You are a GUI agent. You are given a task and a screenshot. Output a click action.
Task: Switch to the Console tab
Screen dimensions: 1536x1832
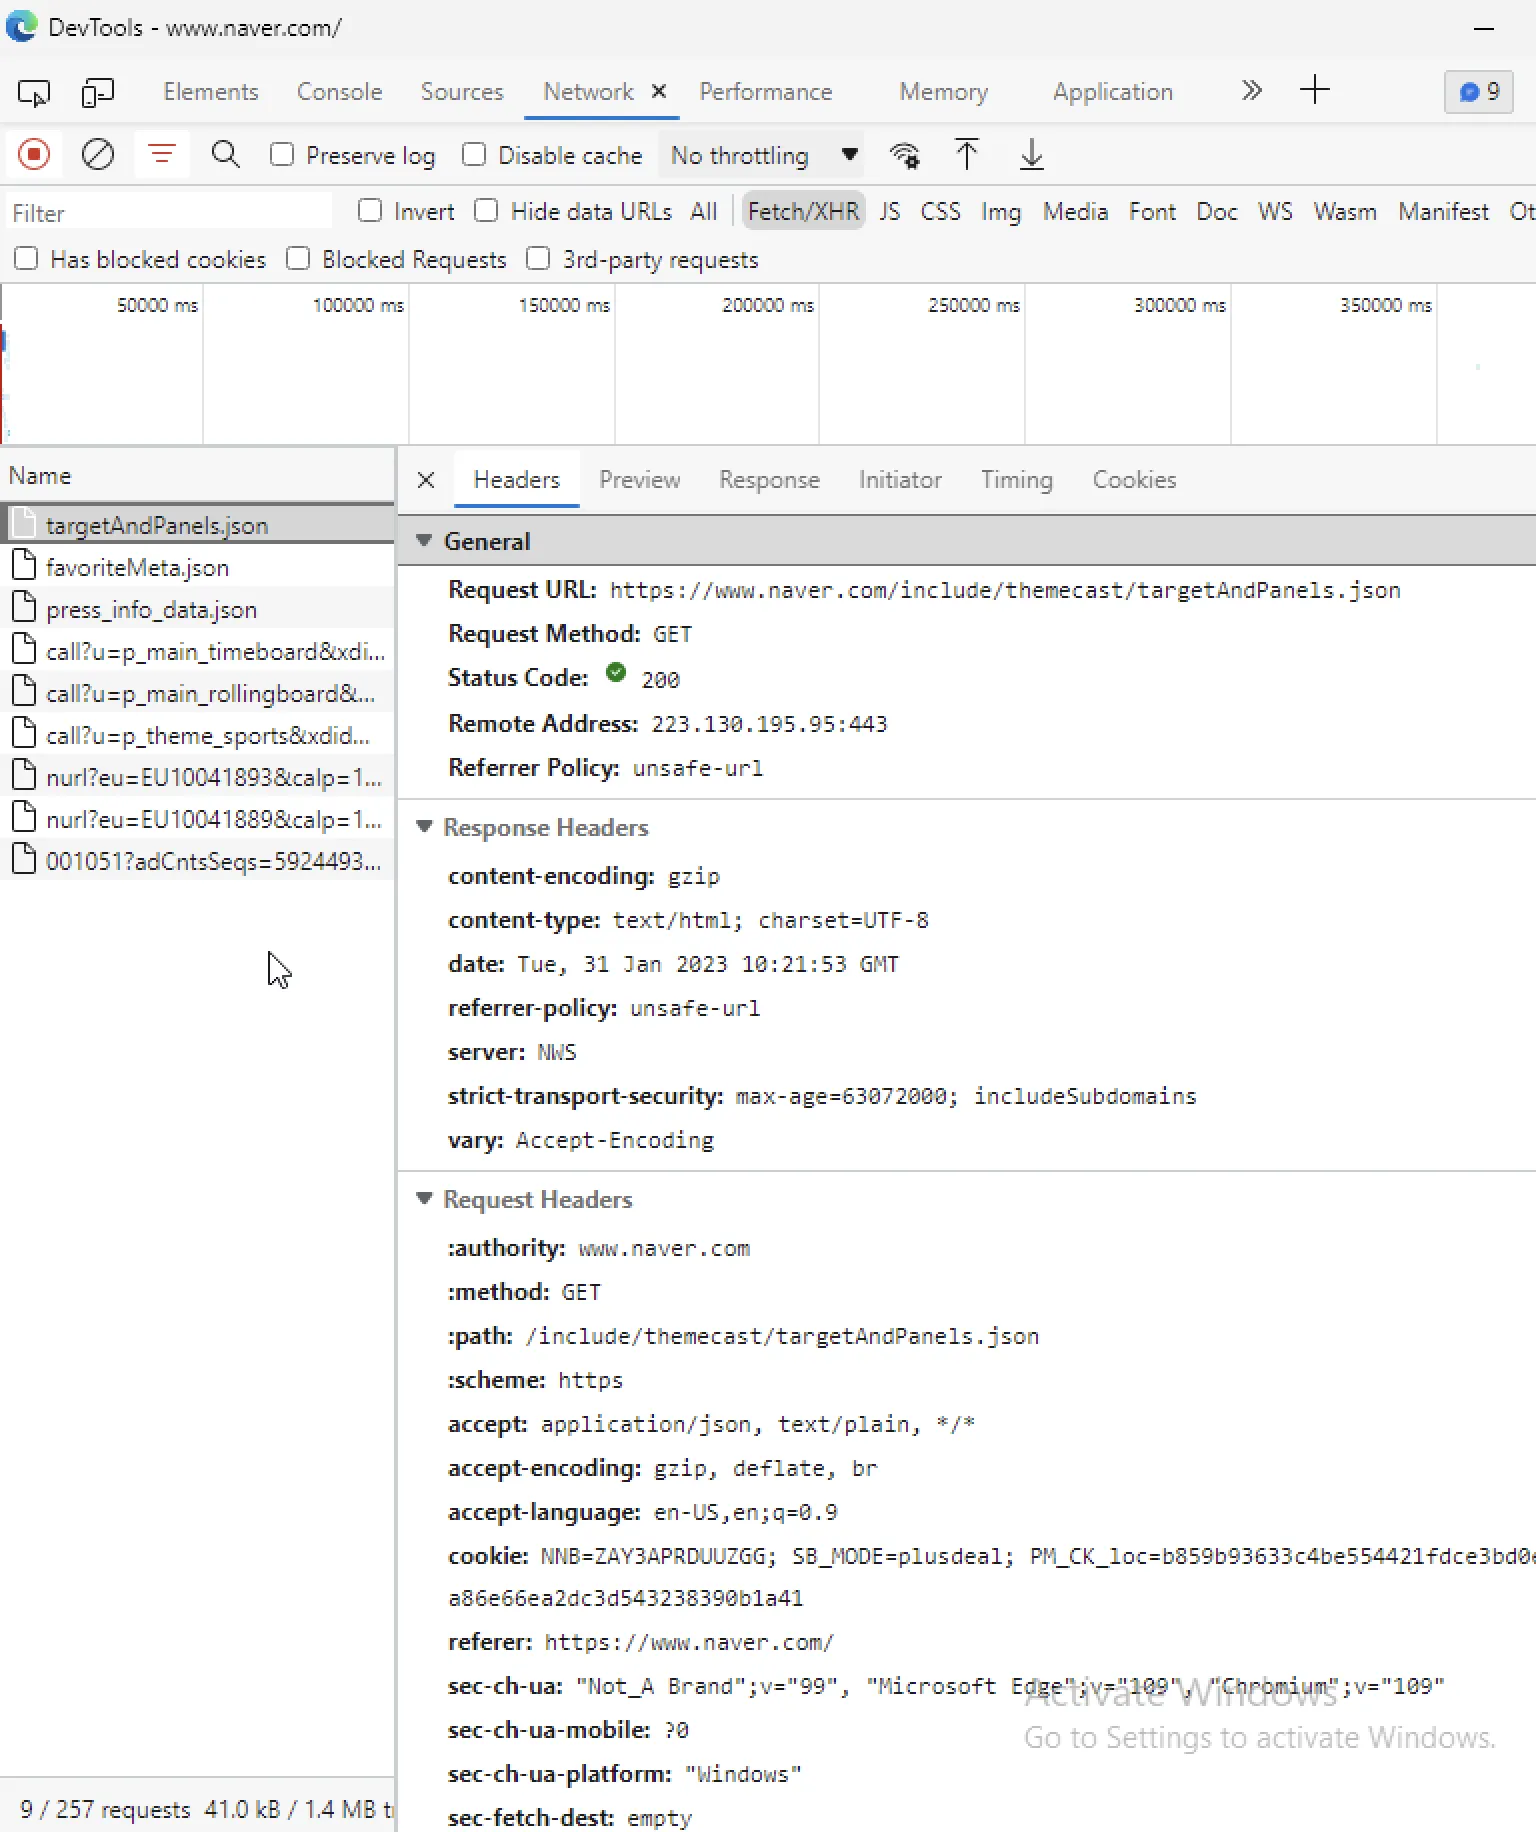click(x=339, y=92)
